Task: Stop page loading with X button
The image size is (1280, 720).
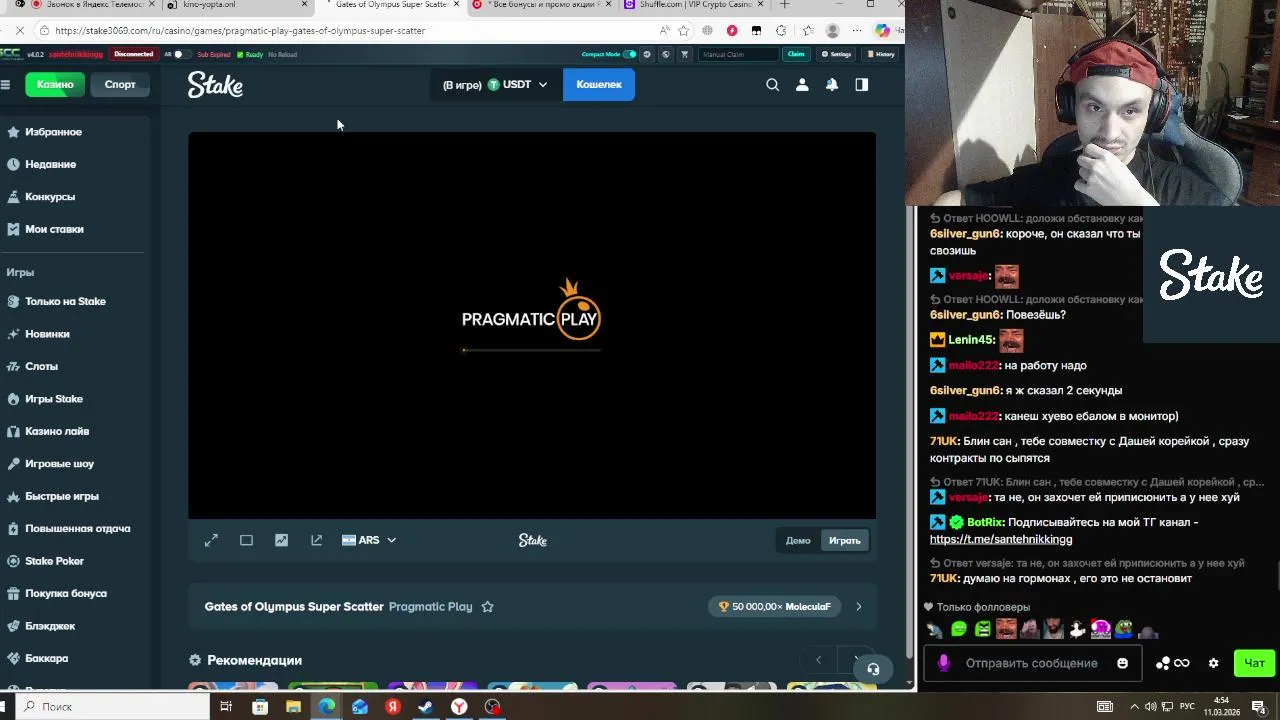Action: (19, 30)
